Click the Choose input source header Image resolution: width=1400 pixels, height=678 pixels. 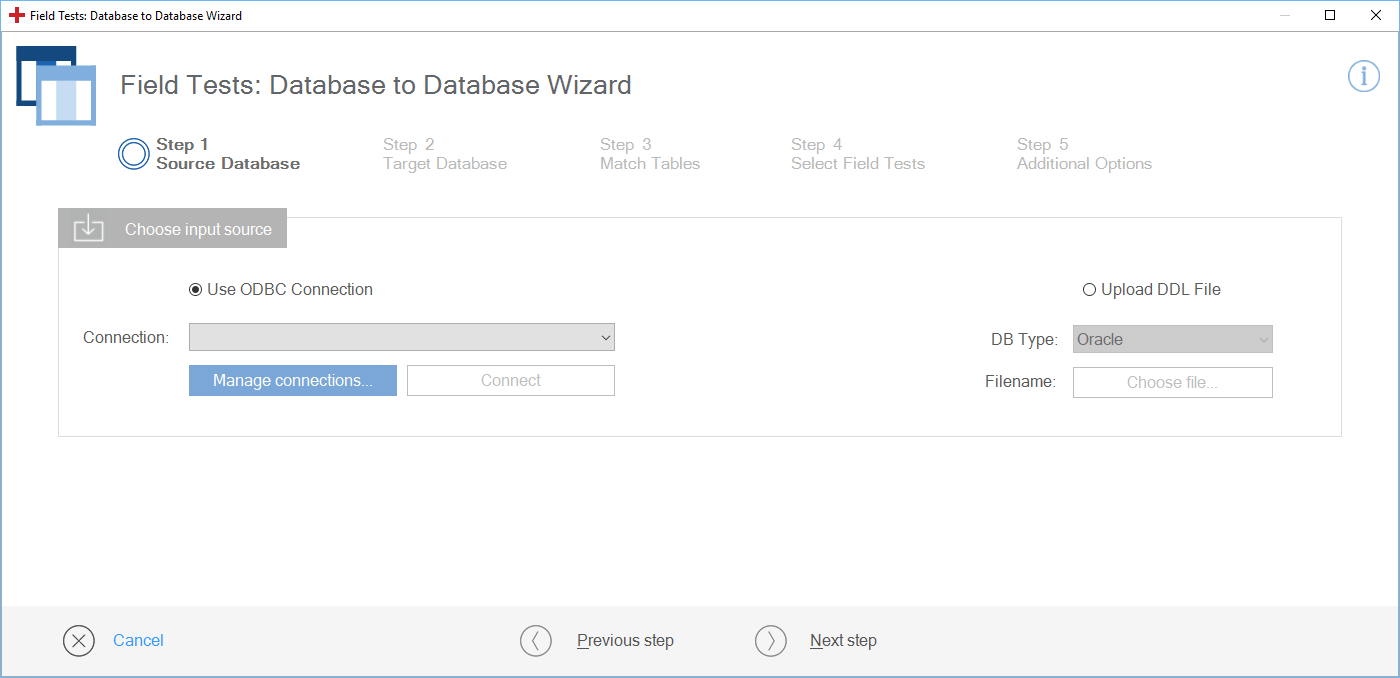[x=172, y=228]
